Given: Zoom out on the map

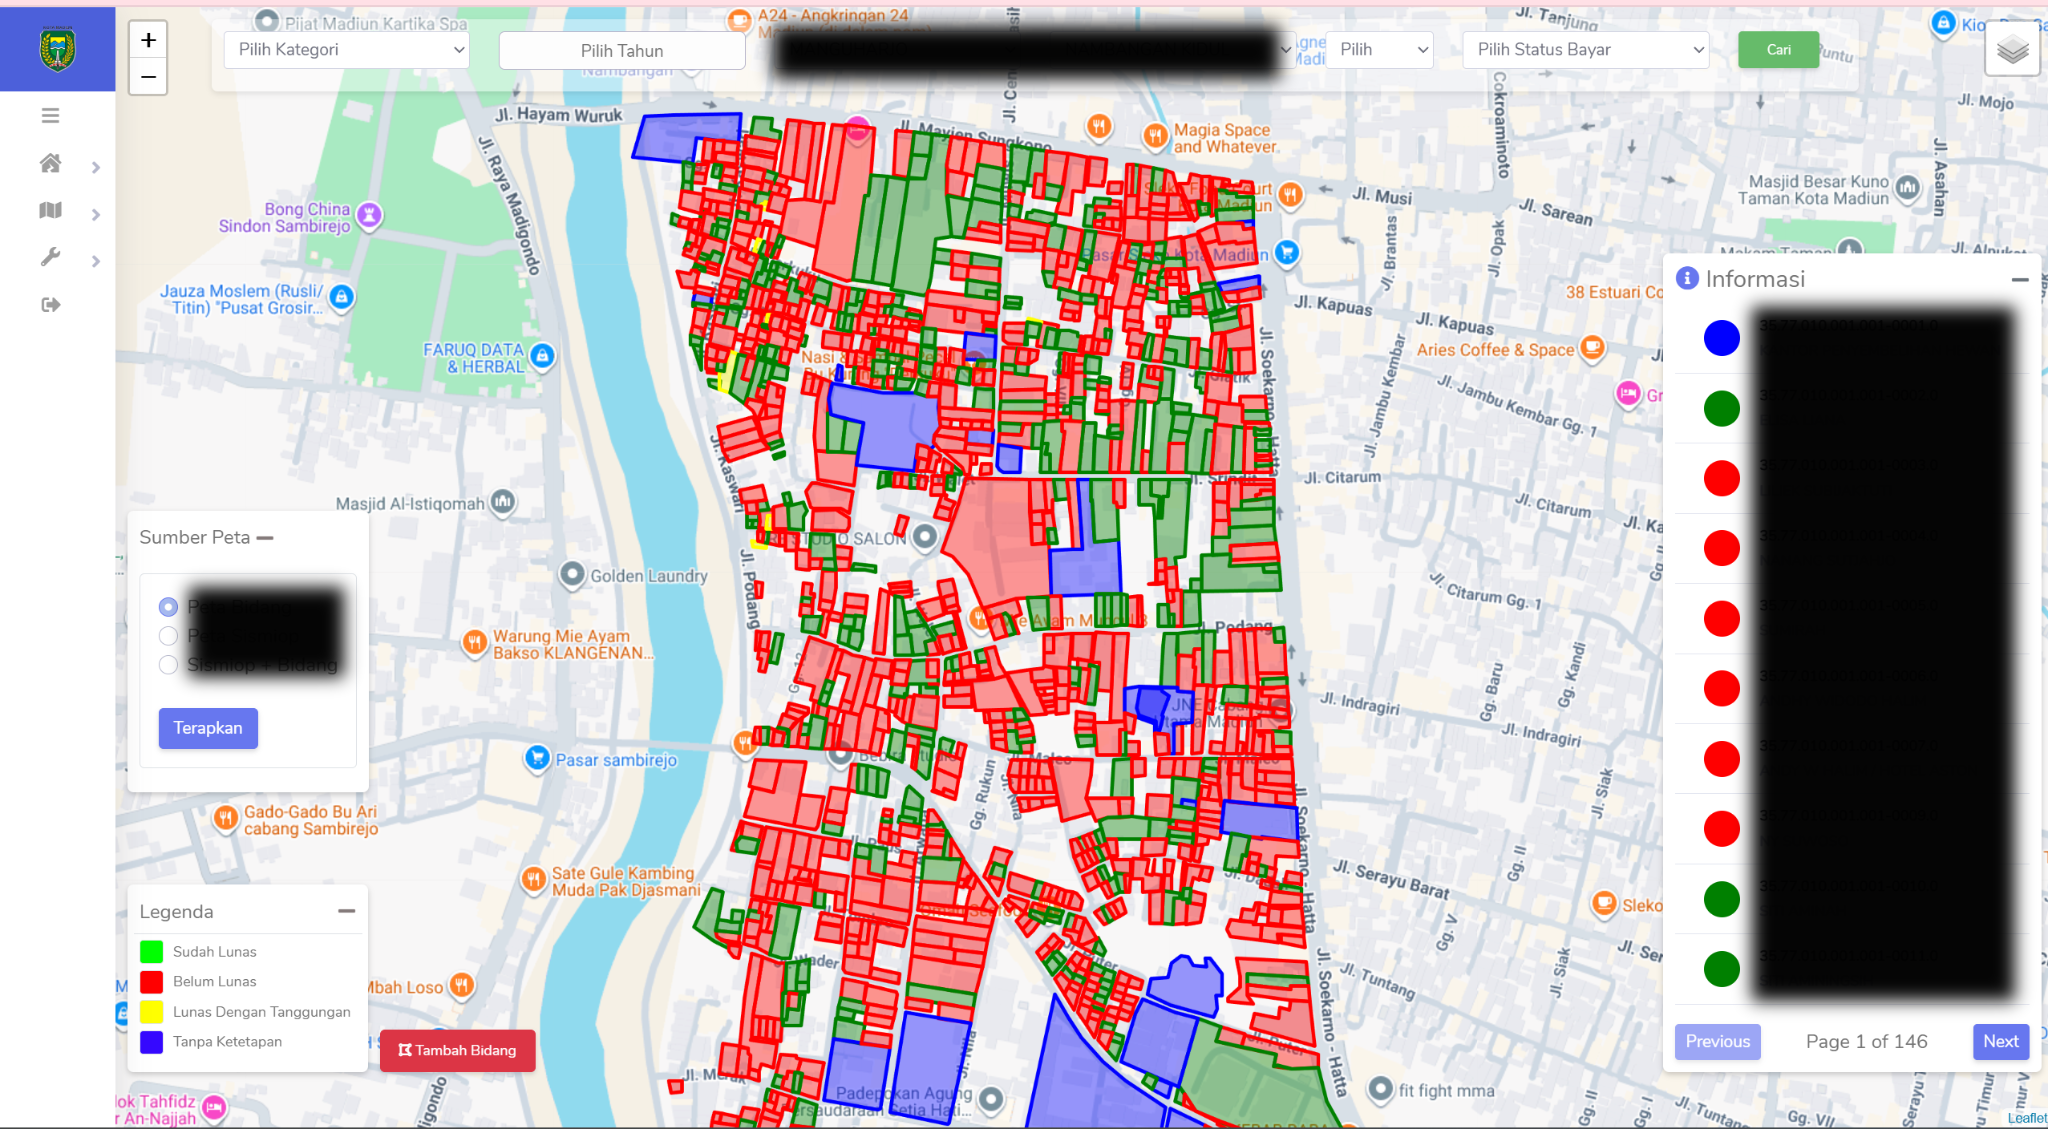Looking at the screenshot, I should click(x=148, y=77).
